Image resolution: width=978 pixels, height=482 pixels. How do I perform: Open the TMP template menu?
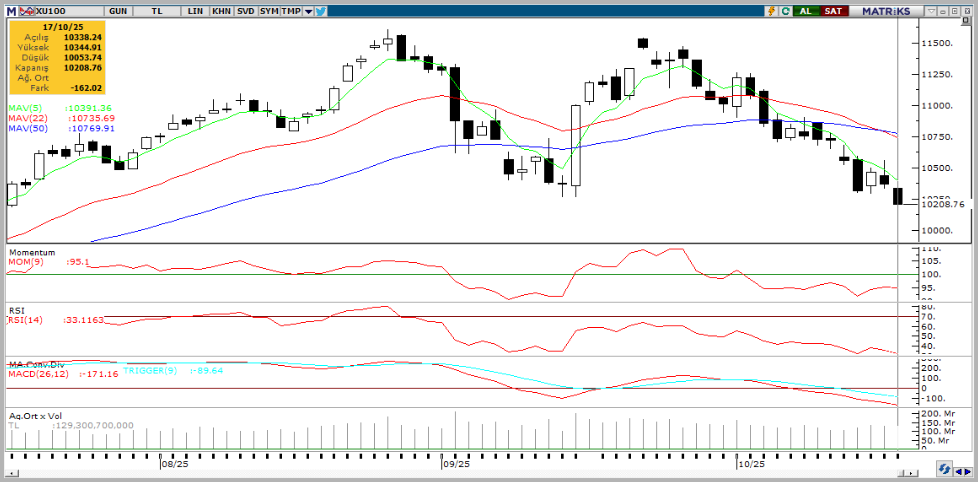click(291, 10)
